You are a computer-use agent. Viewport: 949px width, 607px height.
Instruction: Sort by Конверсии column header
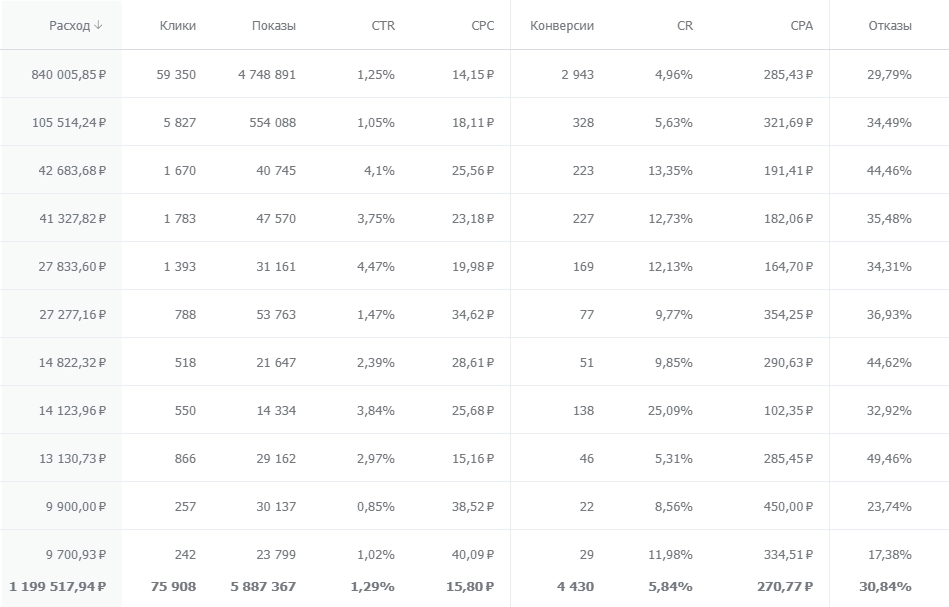click(562, 26)
